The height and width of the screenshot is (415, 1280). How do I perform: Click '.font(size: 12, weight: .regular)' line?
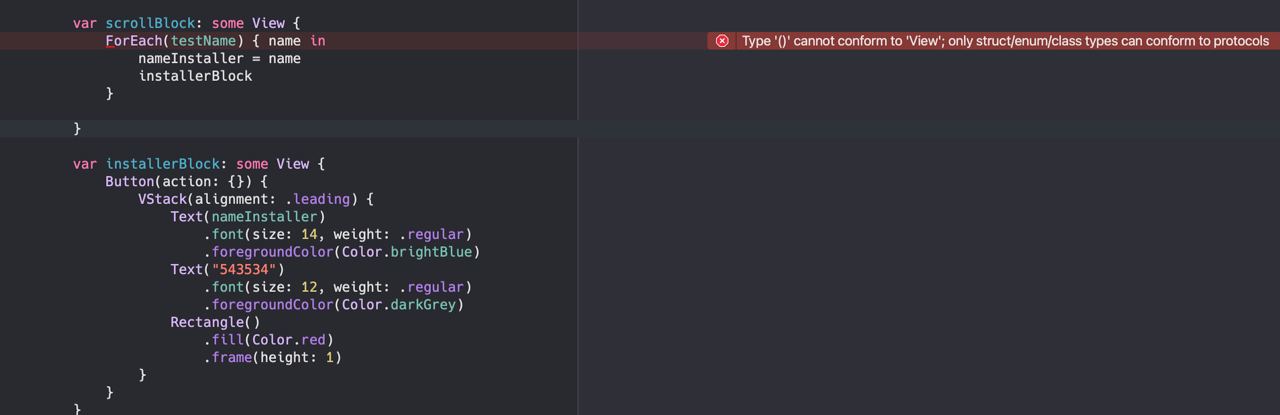click(x=338, y=287)
